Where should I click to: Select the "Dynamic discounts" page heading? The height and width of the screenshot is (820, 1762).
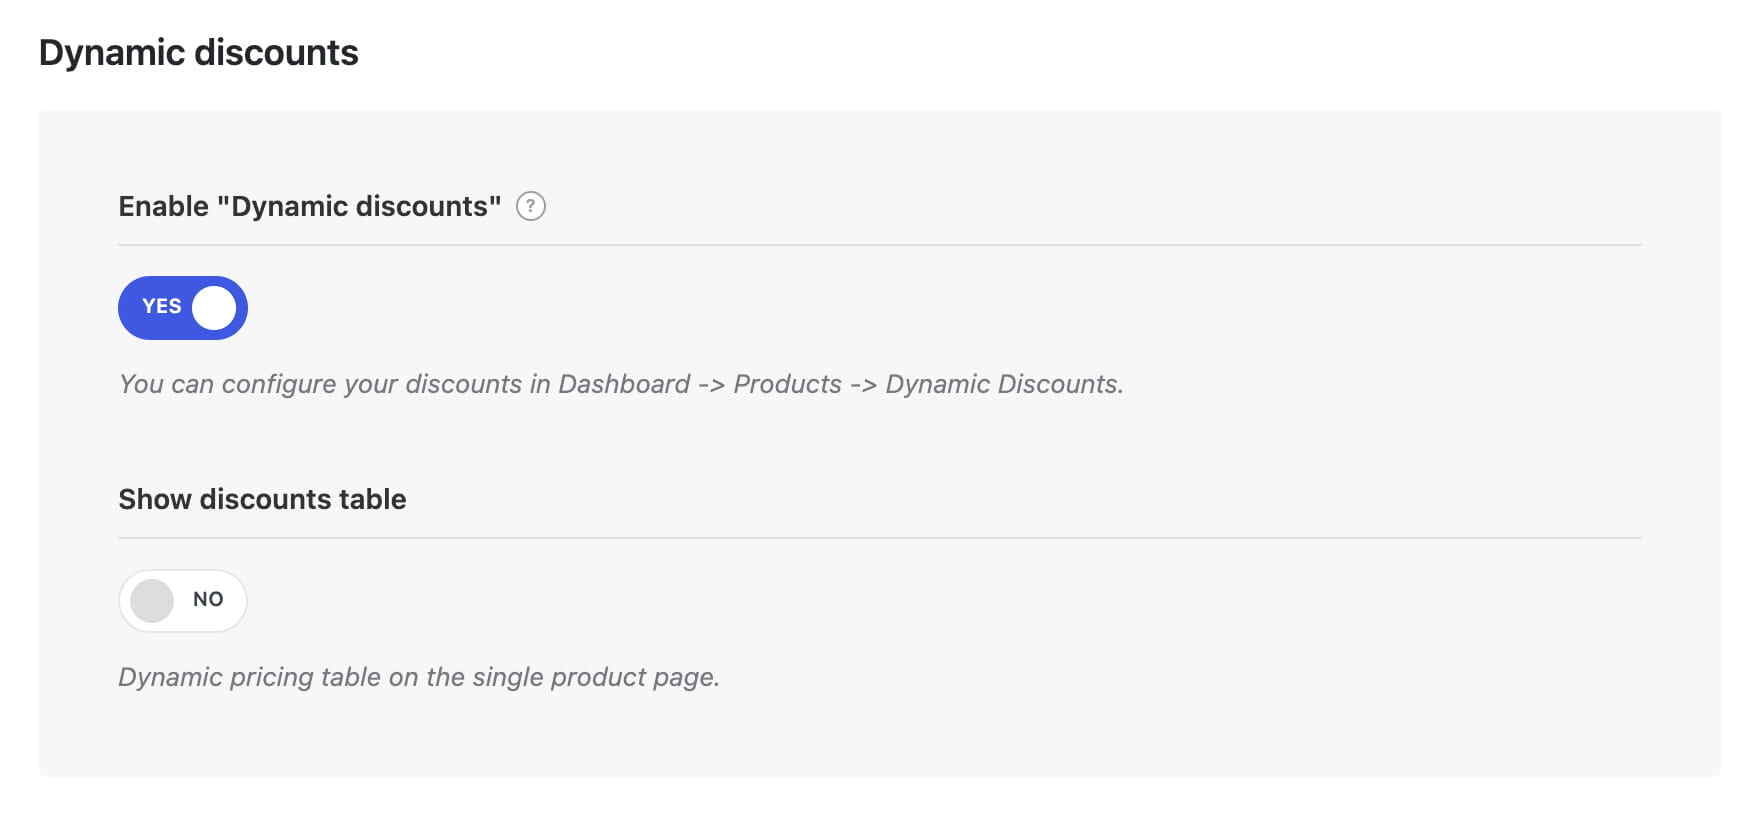(198, 52)
